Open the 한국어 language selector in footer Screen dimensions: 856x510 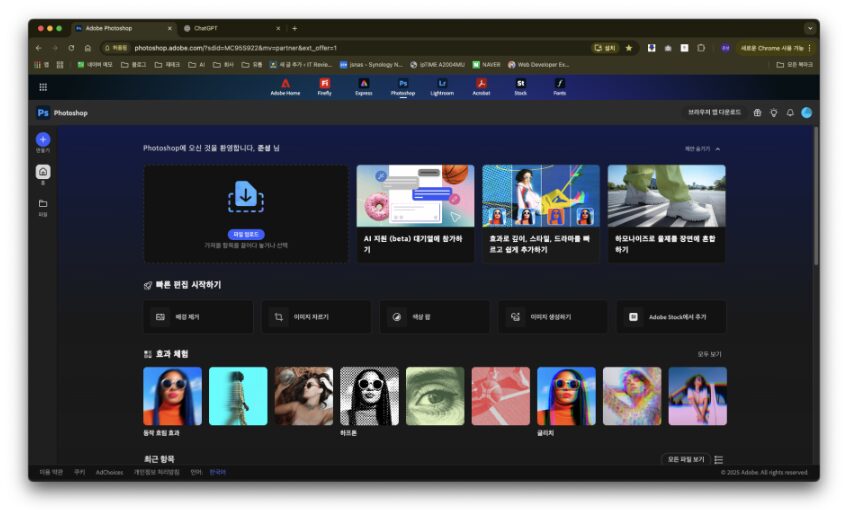(217, 472)
